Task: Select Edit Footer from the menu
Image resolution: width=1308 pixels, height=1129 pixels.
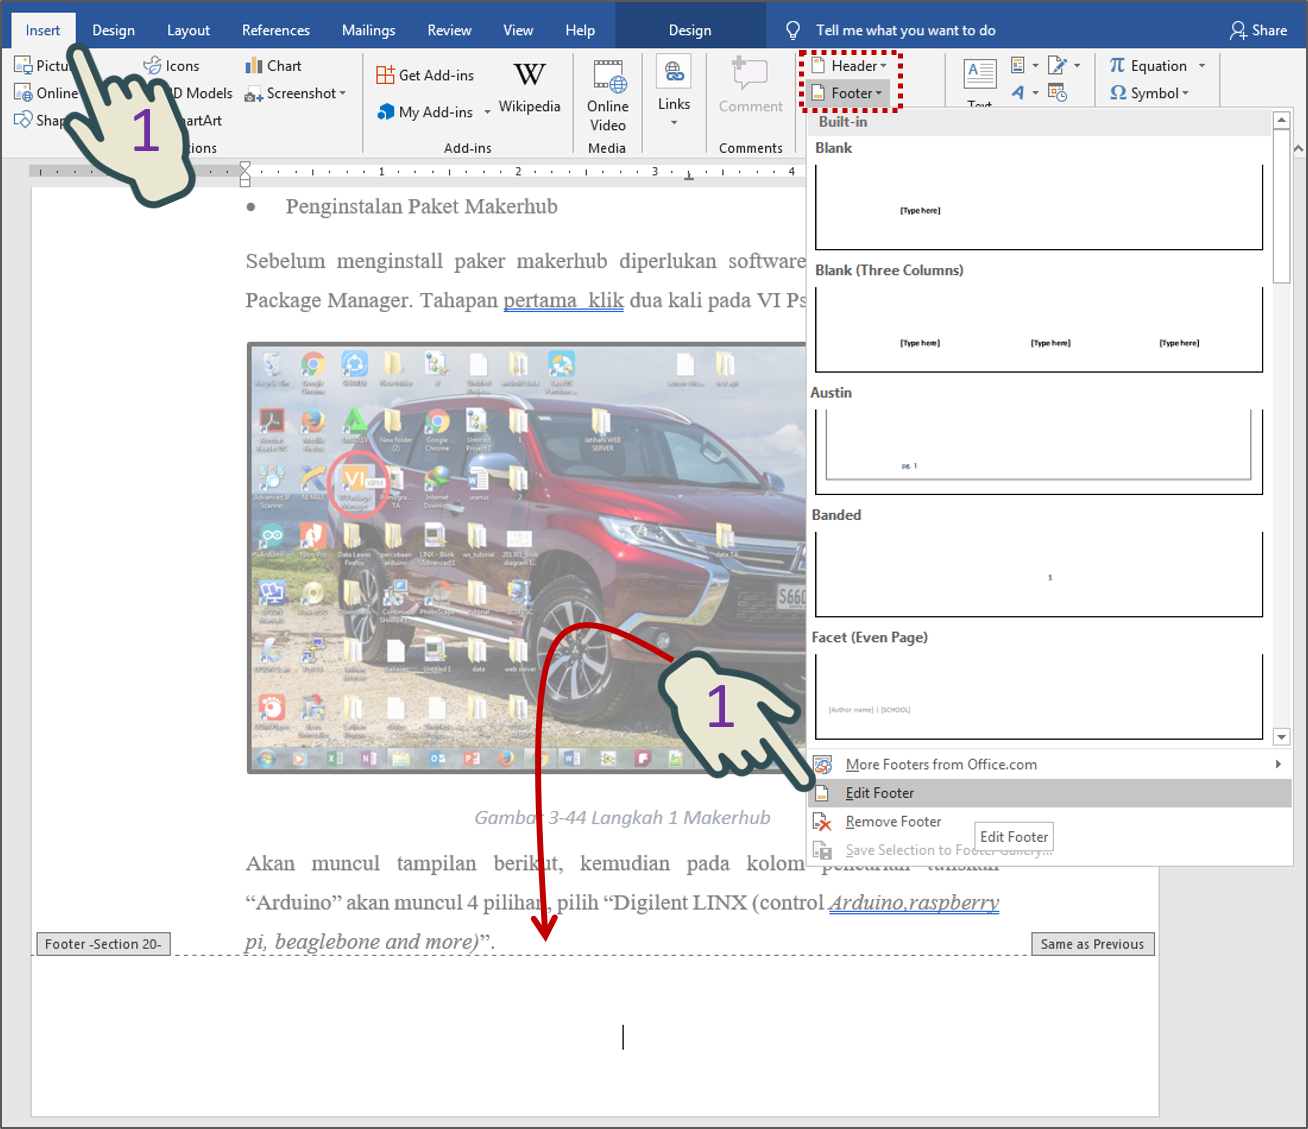Action: [x=879, y=792]
